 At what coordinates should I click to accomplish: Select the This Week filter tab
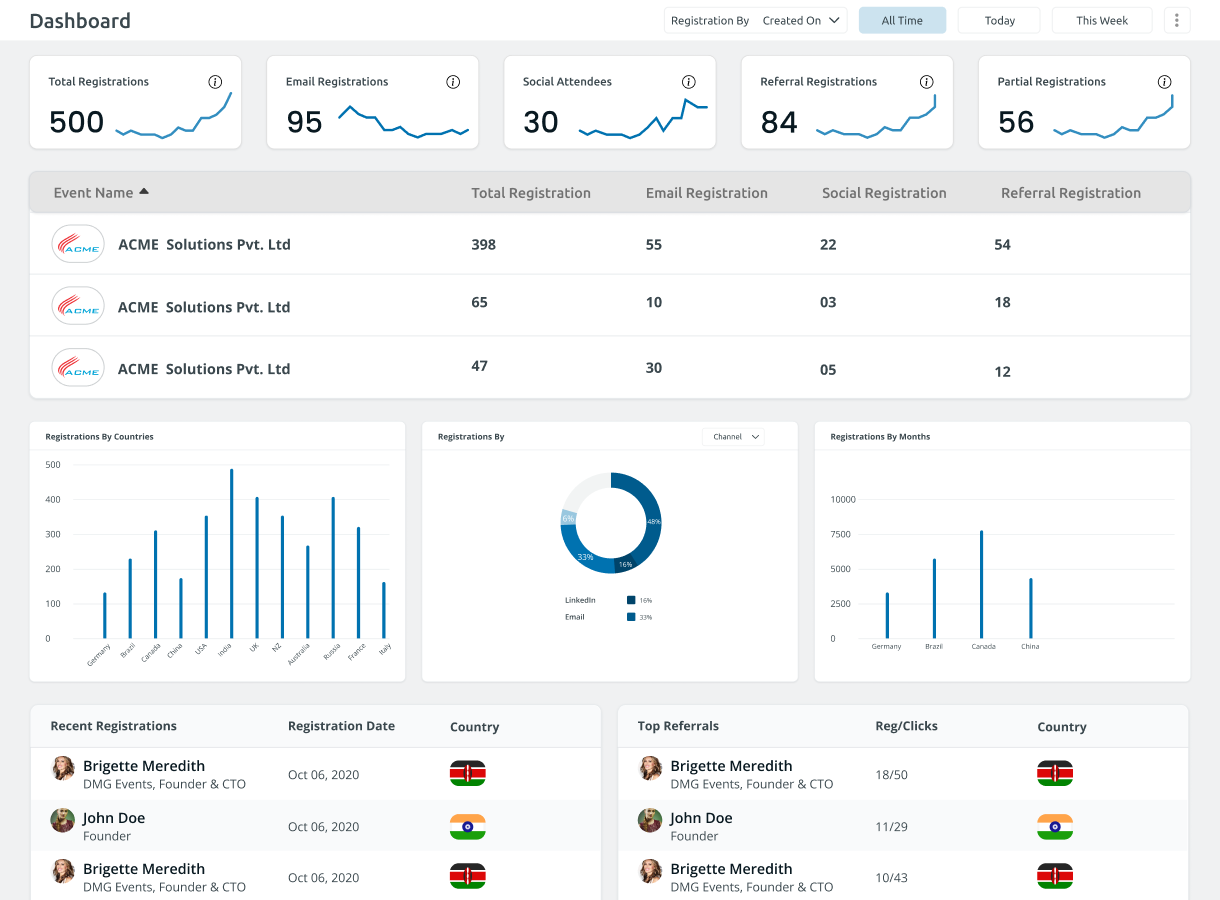(1101, 20)
